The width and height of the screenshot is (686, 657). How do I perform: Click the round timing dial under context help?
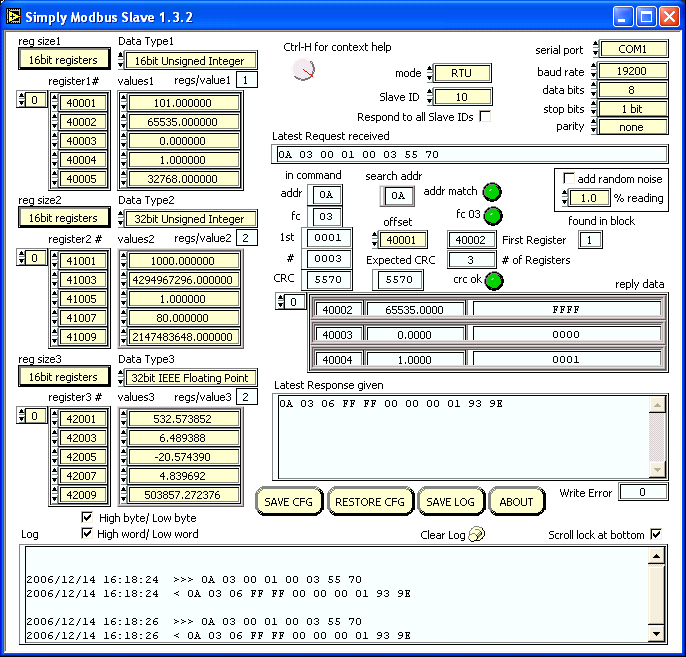[304, 69]
